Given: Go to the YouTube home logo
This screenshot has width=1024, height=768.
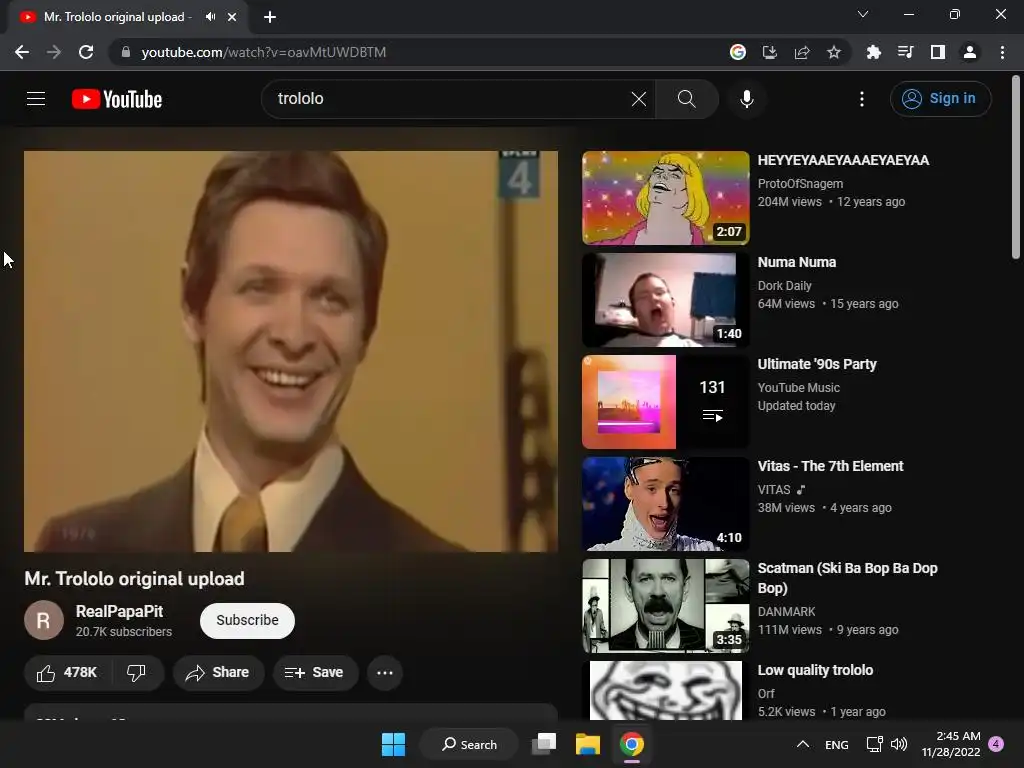Looking at the screenshot, I should (x=117, y=99).
